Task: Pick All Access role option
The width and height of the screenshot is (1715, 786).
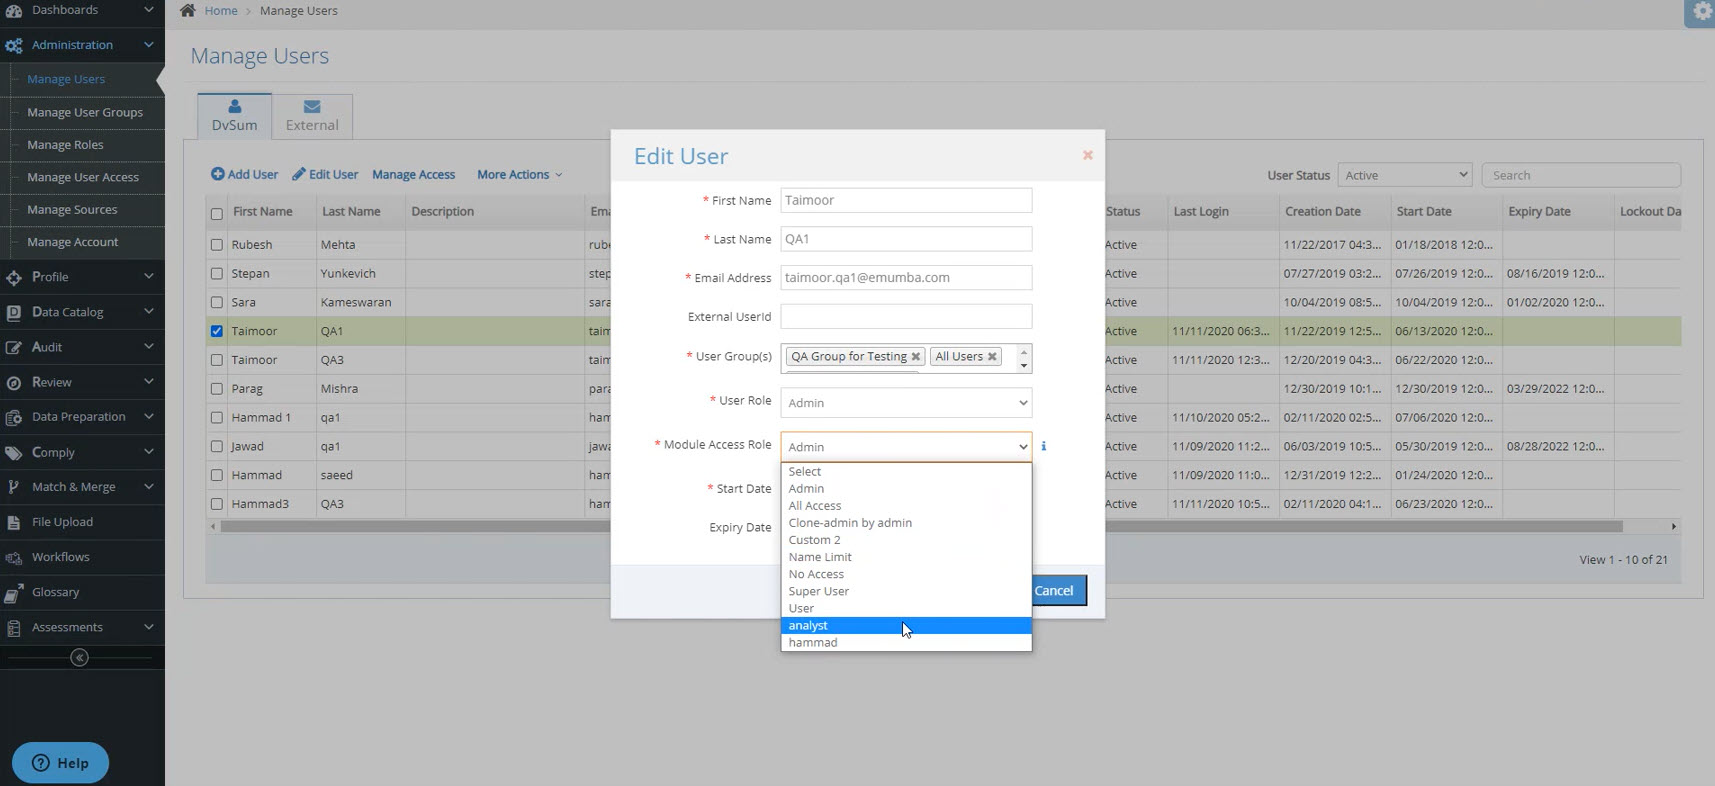Action: [906, 506]
